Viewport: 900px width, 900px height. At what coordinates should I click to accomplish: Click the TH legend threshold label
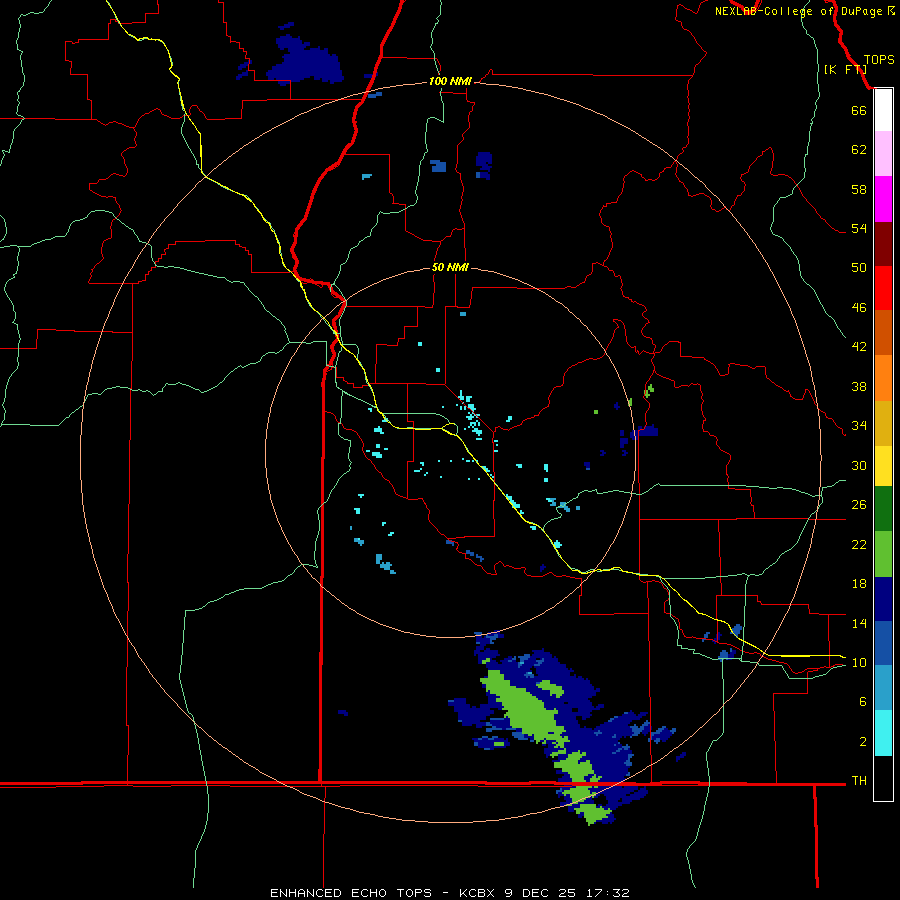click(x=859, y=781)
